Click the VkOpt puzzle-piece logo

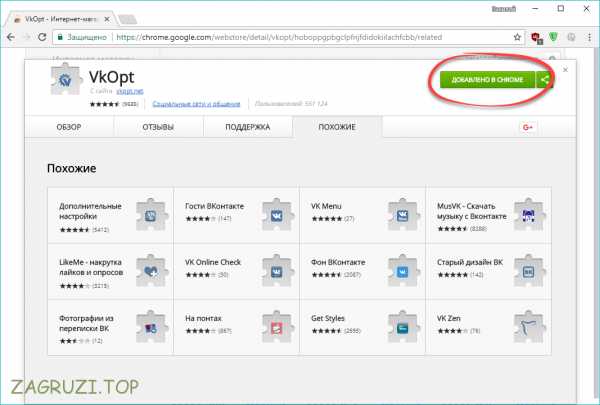click(66, 80)
